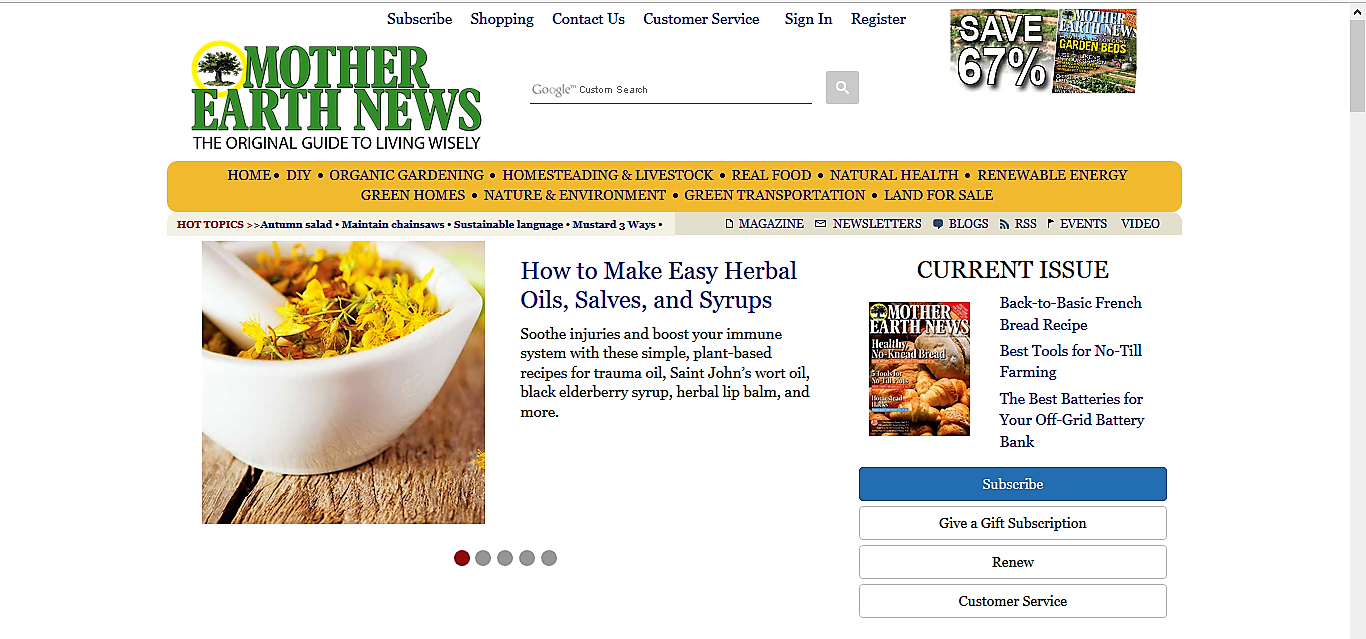Viewport: 1366px width, 639px height.
Task: Click the Save 67% advertisement banner
Action: coord(1043,51)
